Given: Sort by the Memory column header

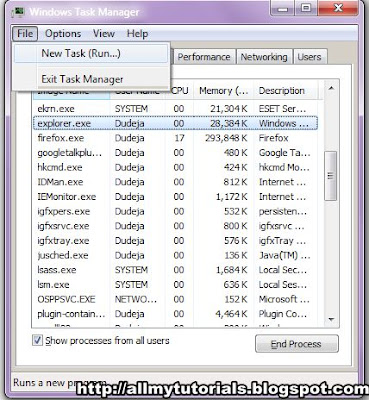Looking at the screenshot, I should click(223, 91).
